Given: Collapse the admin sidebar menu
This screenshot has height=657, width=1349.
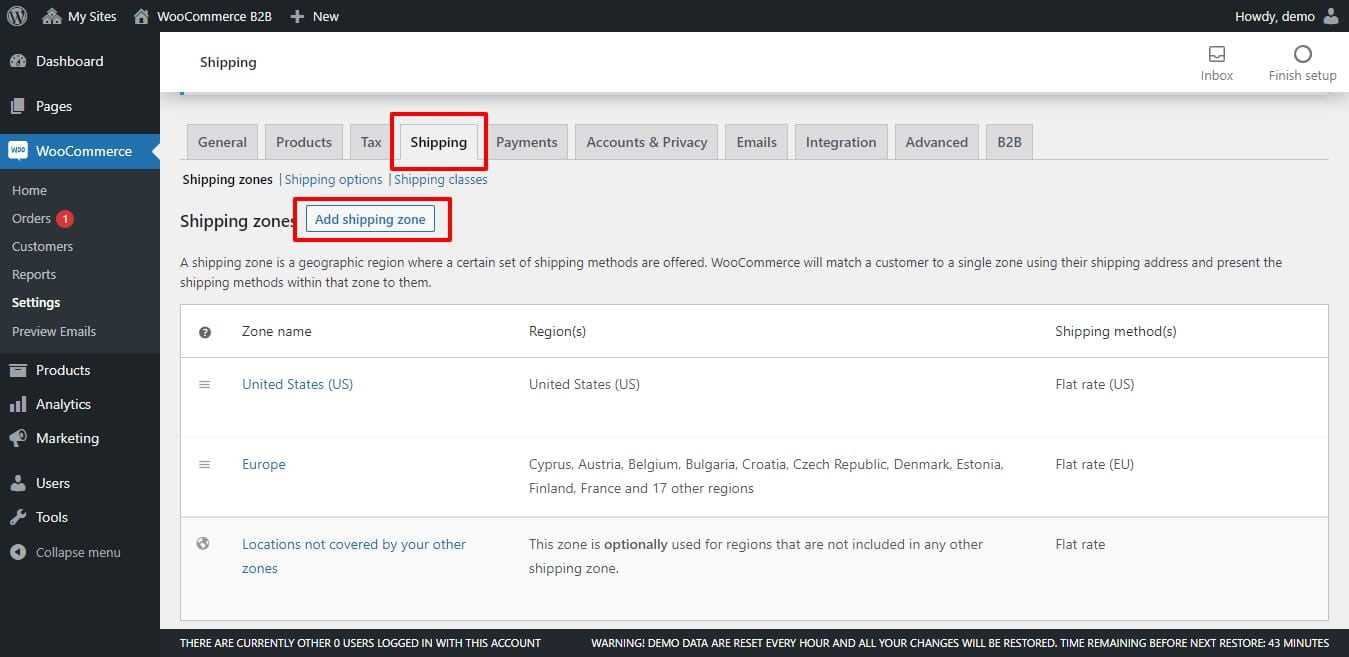Looking at the screenshot, I should click(65, 552).
